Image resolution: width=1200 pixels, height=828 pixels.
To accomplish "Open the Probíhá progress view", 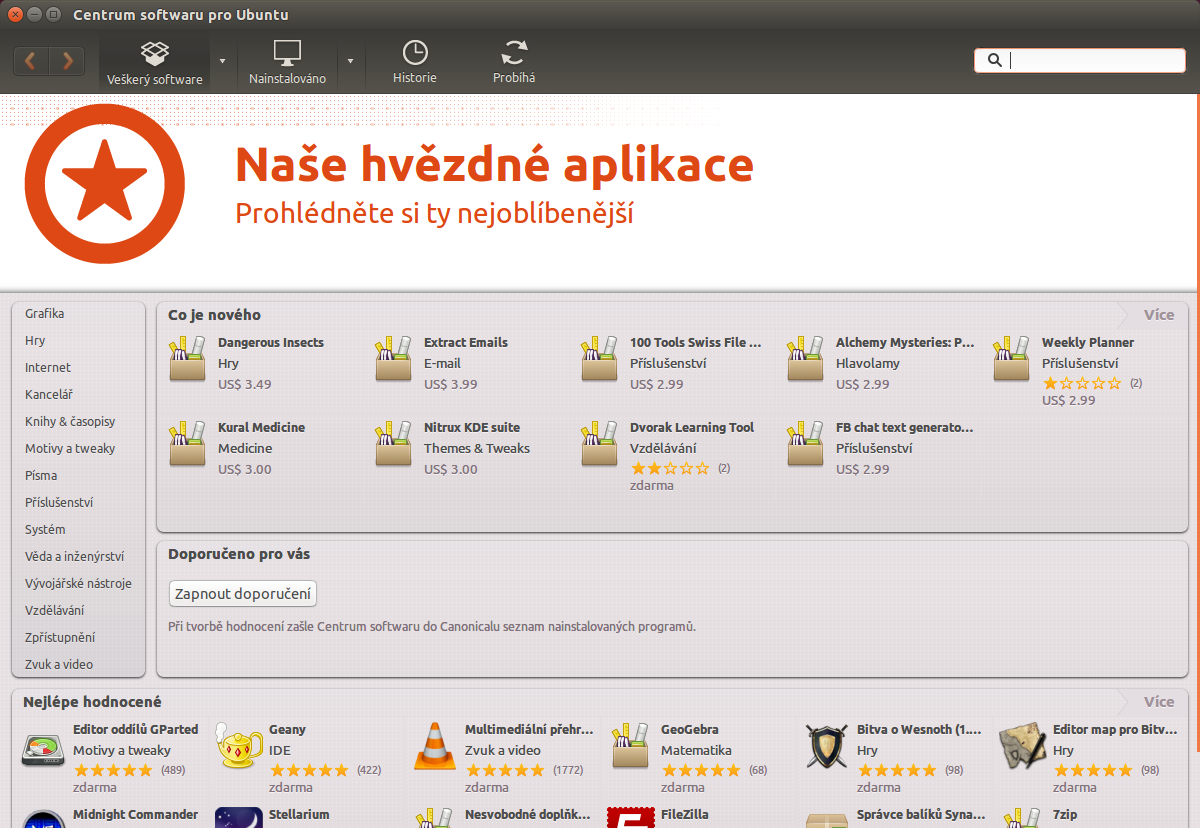I will tap(514, 62).
